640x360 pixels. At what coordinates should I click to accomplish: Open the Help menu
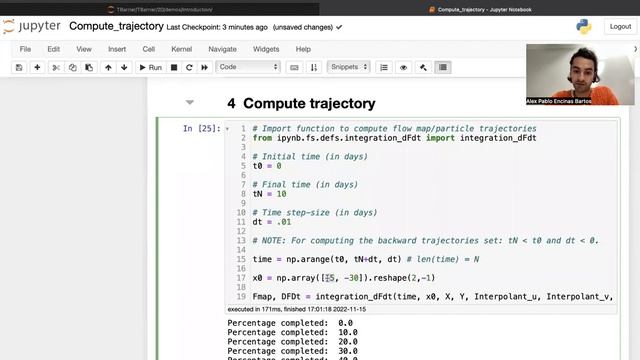click(x=303, y=49)
